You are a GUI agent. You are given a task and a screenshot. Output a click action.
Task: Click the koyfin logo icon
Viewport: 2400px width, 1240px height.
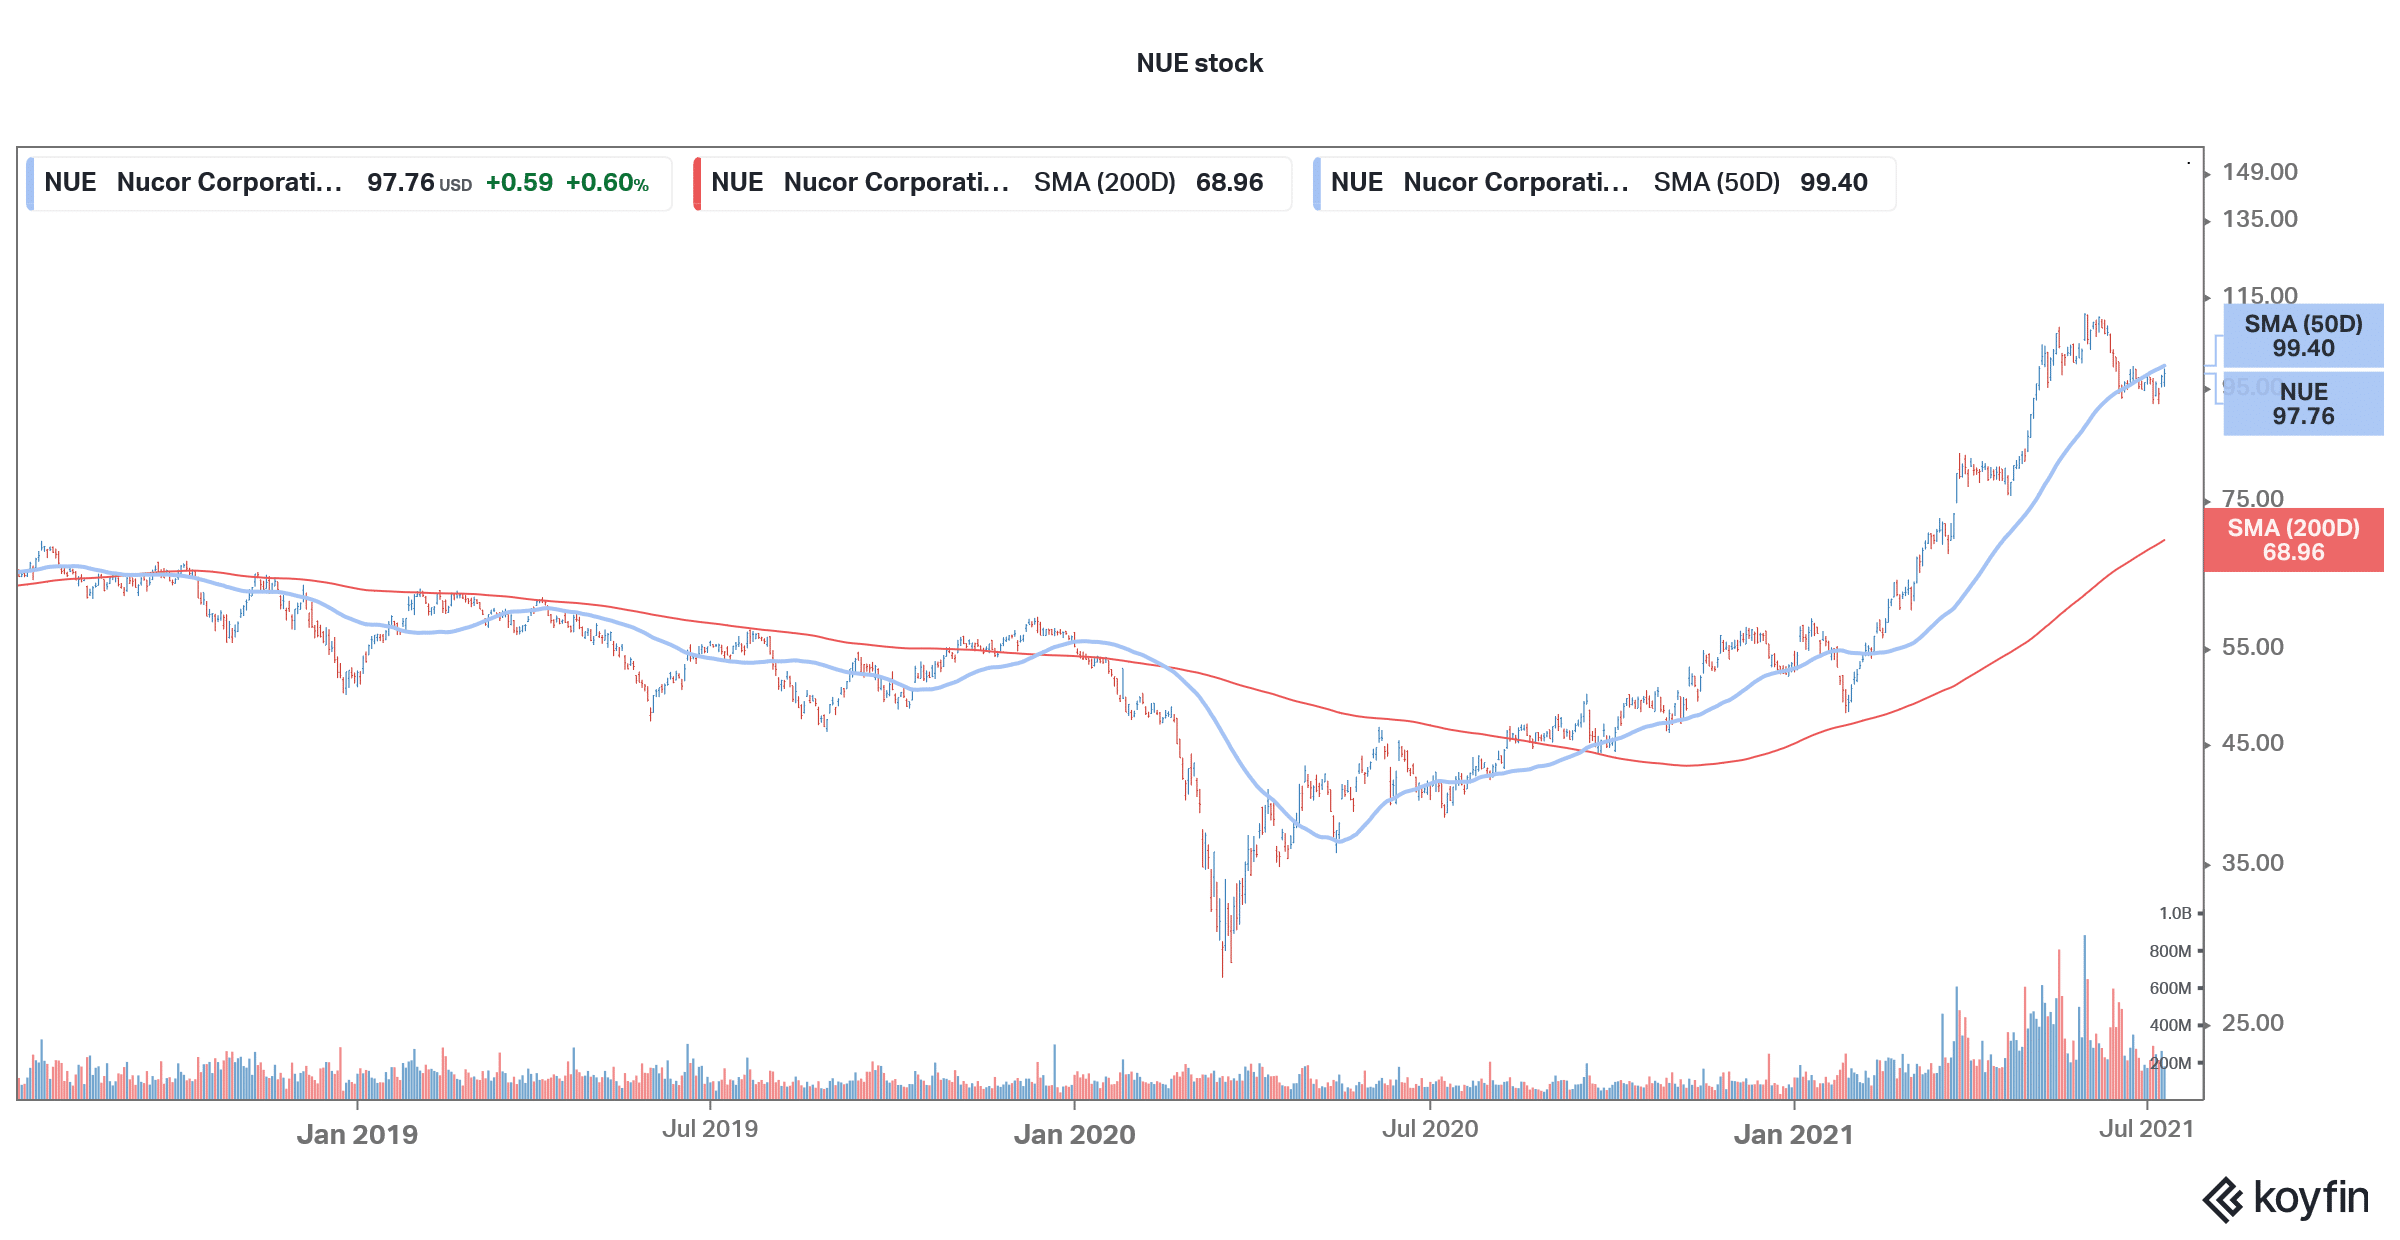coord(2222,1199)
